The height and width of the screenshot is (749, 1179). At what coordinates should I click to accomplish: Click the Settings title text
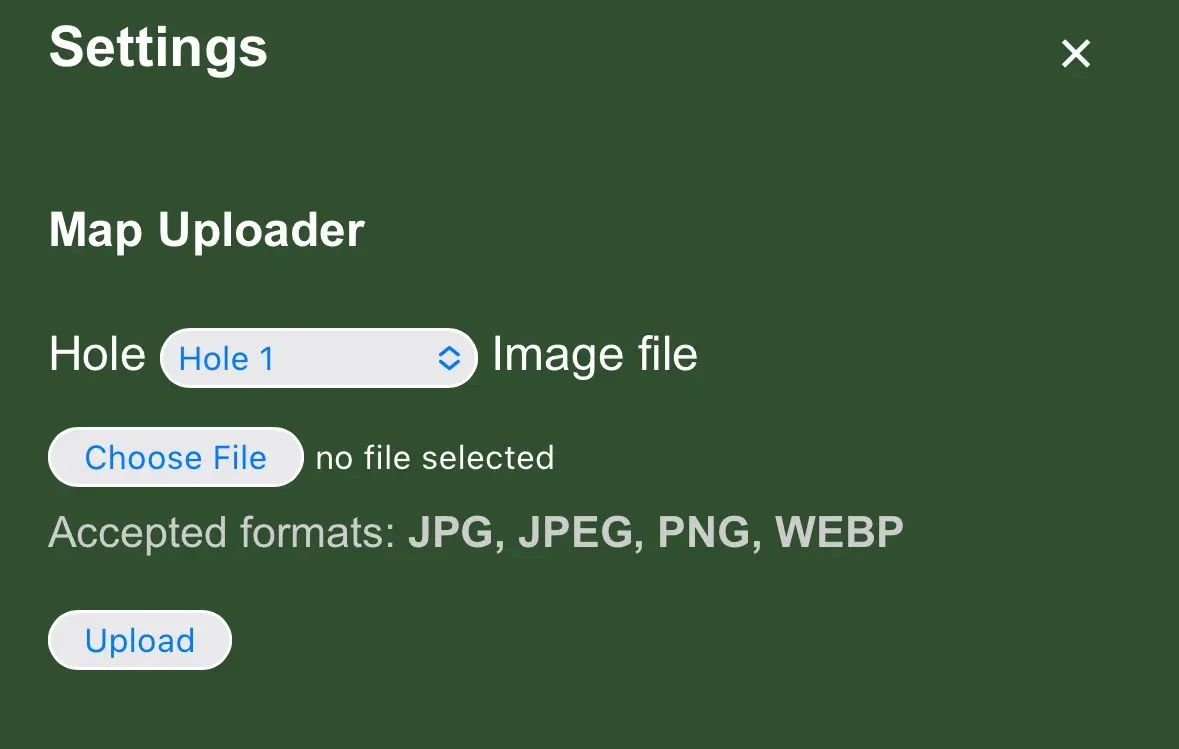(157, 48)
